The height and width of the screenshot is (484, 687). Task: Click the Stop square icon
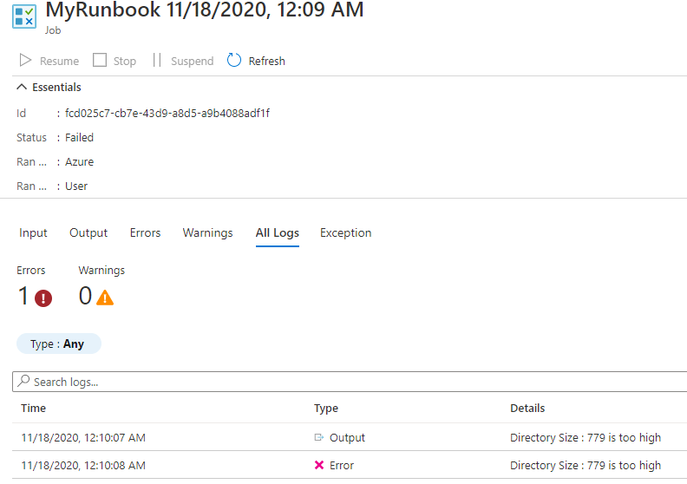pyautogui.click(x=99, y=60)
